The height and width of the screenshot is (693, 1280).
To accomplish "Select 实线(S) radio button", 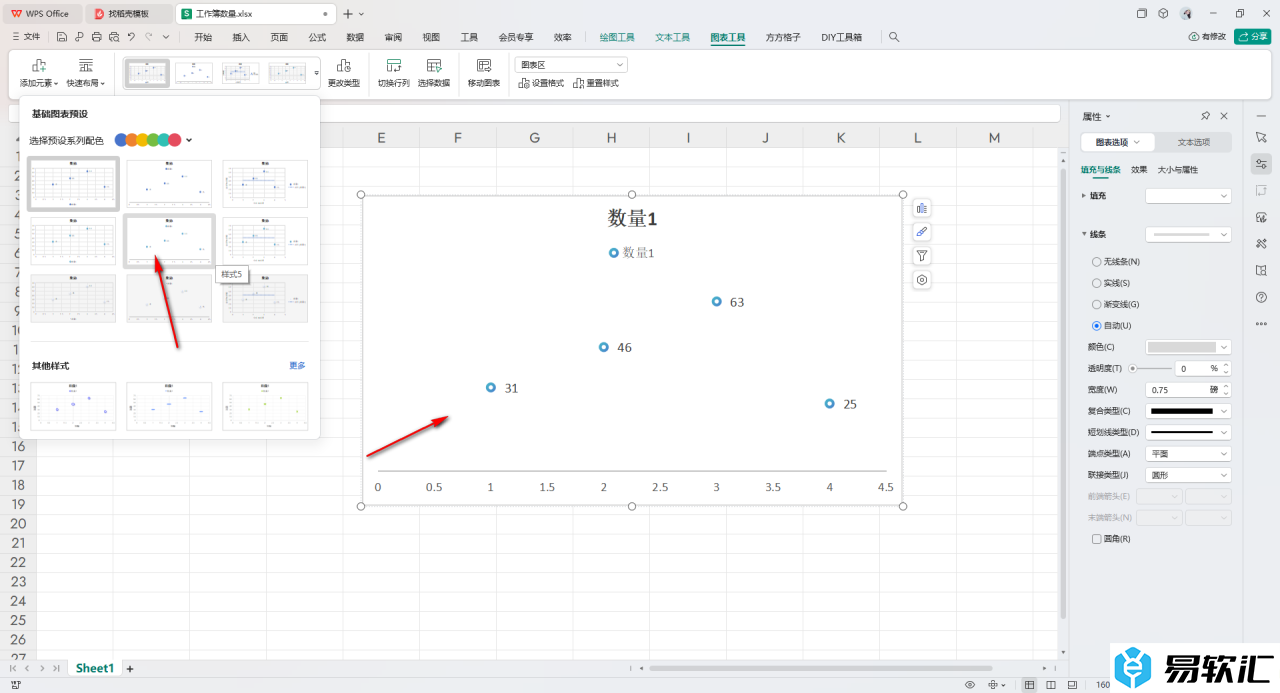I will tap(1097, 283).
